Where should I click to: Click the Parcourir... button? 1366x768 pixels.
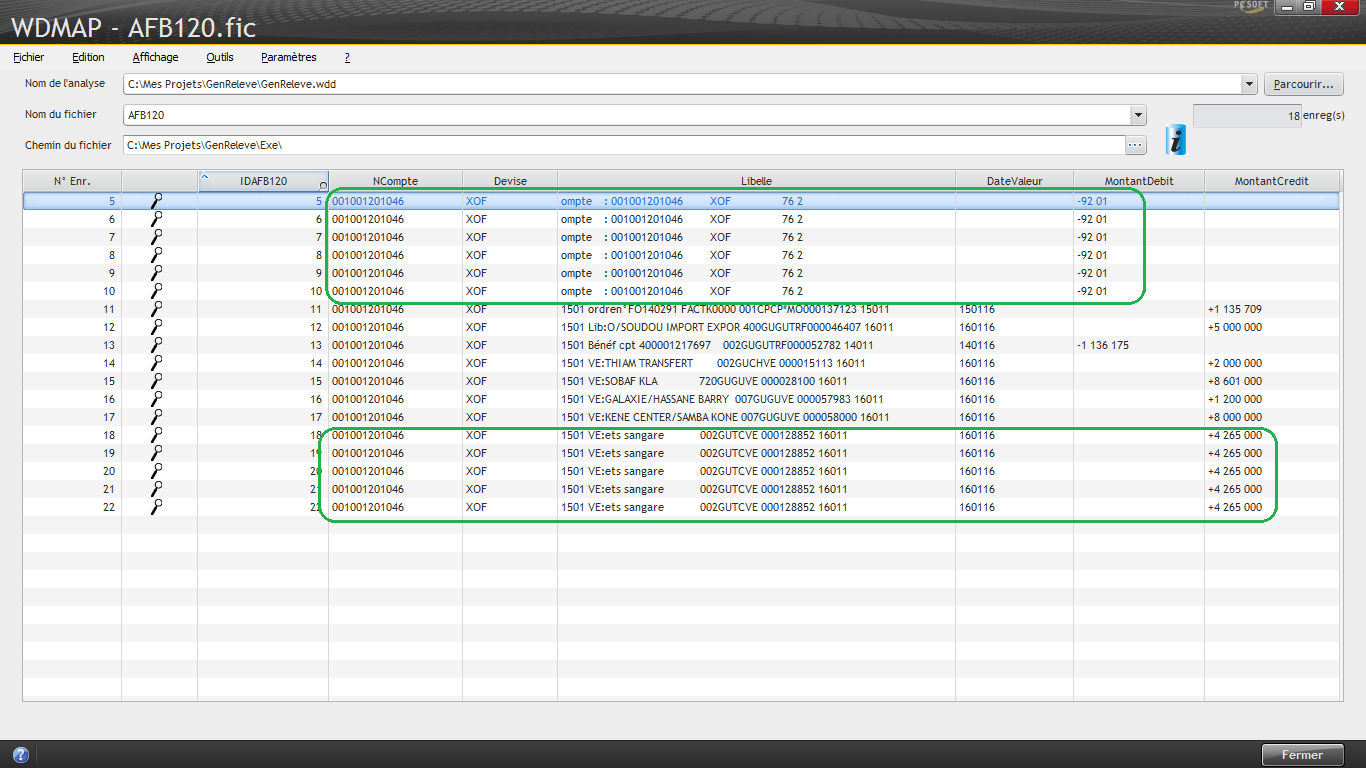click(x=1304, y=84)
